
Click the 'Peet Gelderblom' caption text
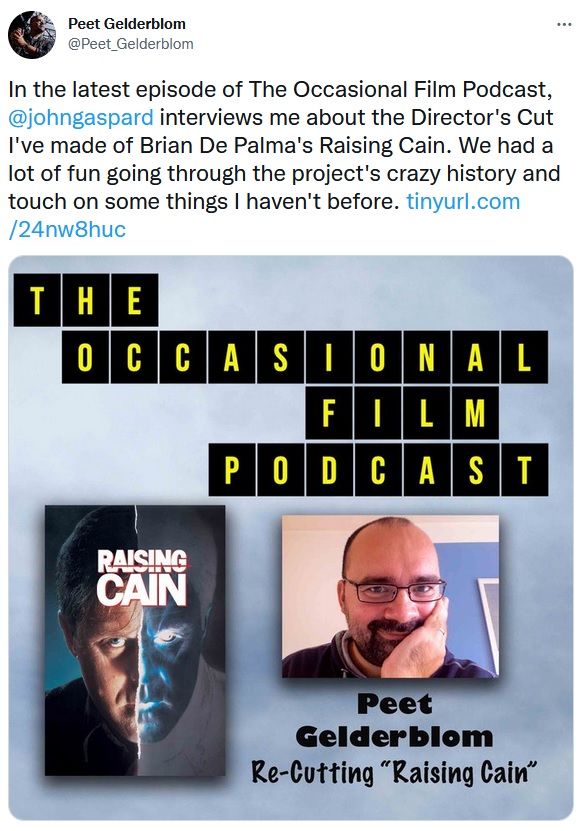(x=394, y=720)
